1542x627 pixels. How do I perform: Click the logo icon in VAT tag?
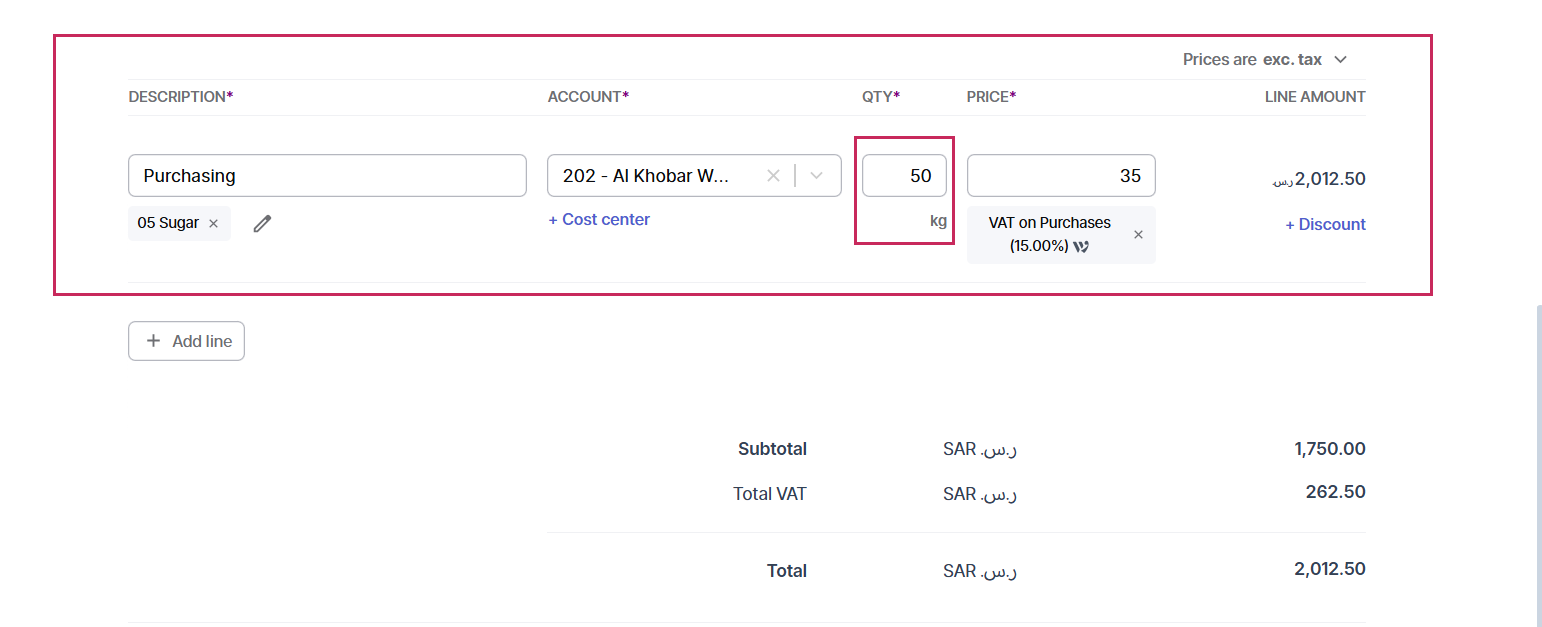tap(1081, 246)
